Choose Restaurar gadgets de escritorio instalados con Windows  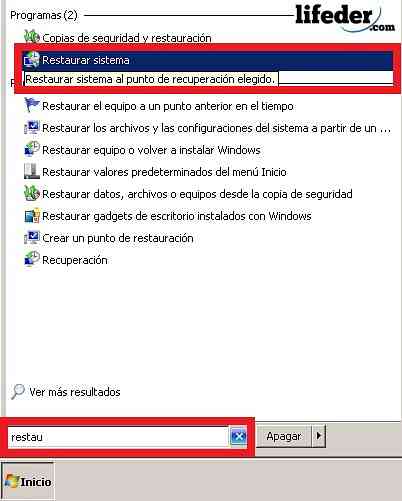tap(168, 216)
